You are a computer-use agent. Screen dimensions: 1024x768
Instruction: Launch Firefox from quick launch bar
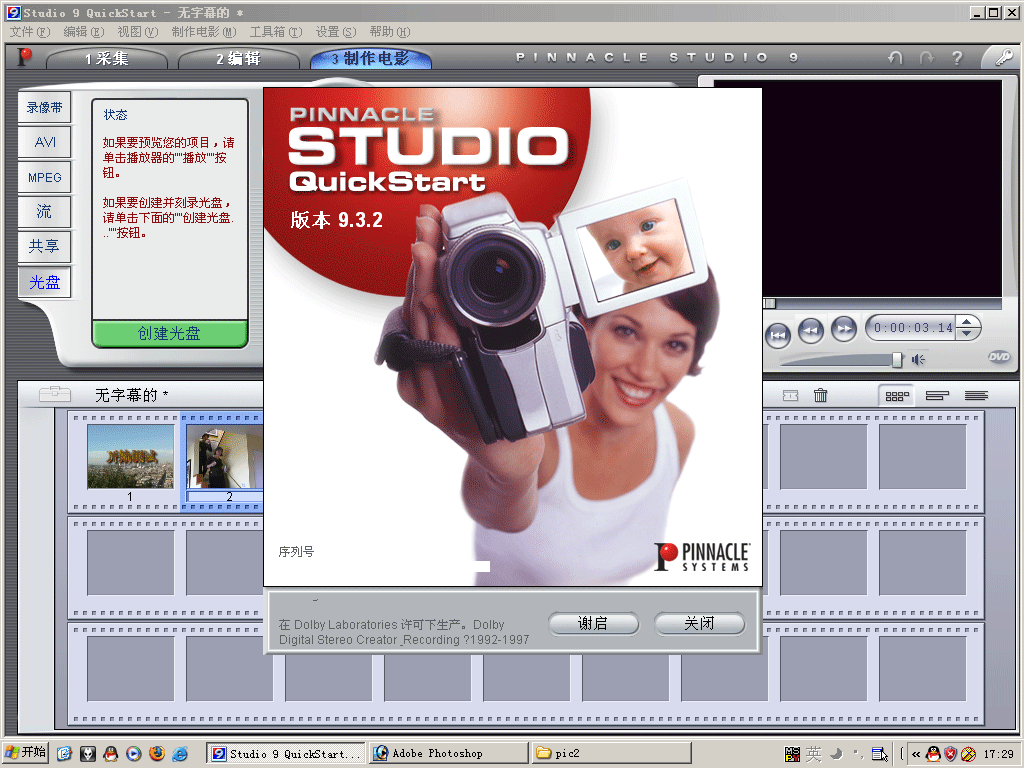point(157,754)
